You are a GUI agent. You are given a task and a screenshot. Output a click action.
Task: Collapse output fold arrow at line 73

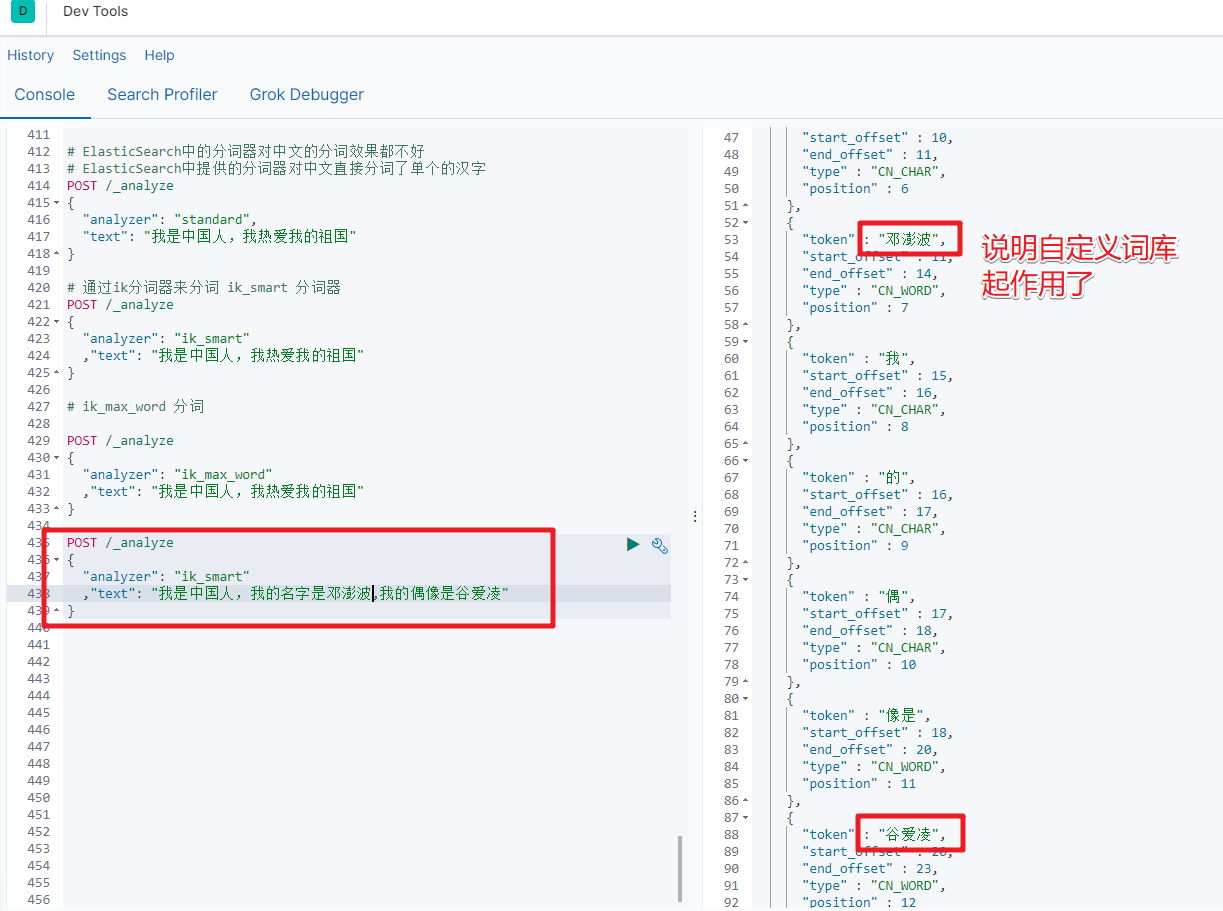[746, 580]
